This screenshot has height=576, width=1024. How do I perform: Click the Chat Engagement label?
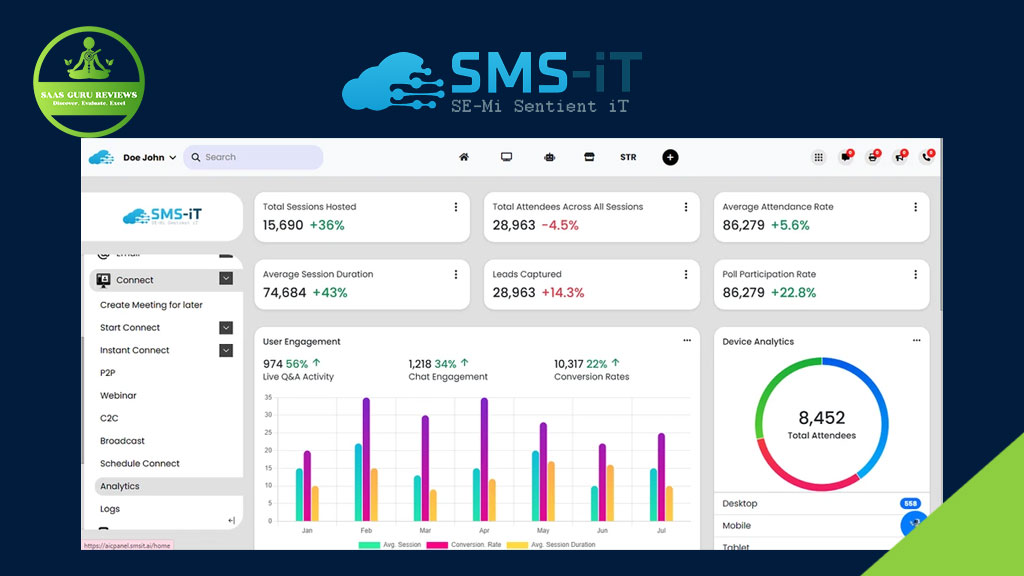[x=448, y=377]
